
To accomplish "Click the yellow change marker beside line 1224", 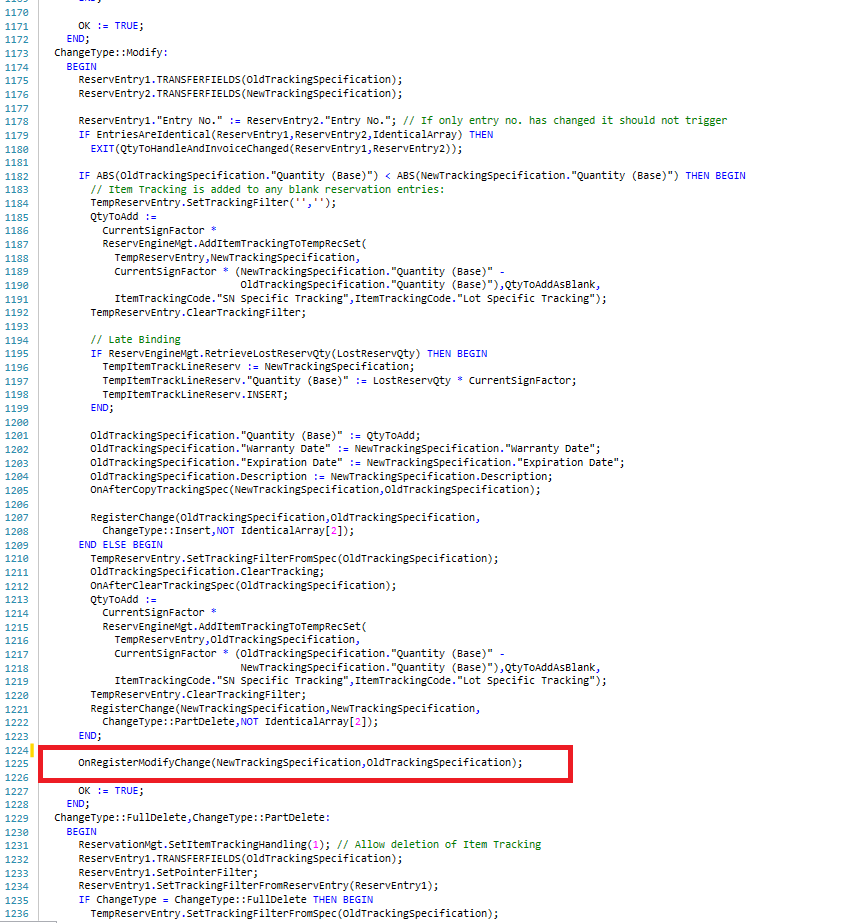I will click(32, 750).
